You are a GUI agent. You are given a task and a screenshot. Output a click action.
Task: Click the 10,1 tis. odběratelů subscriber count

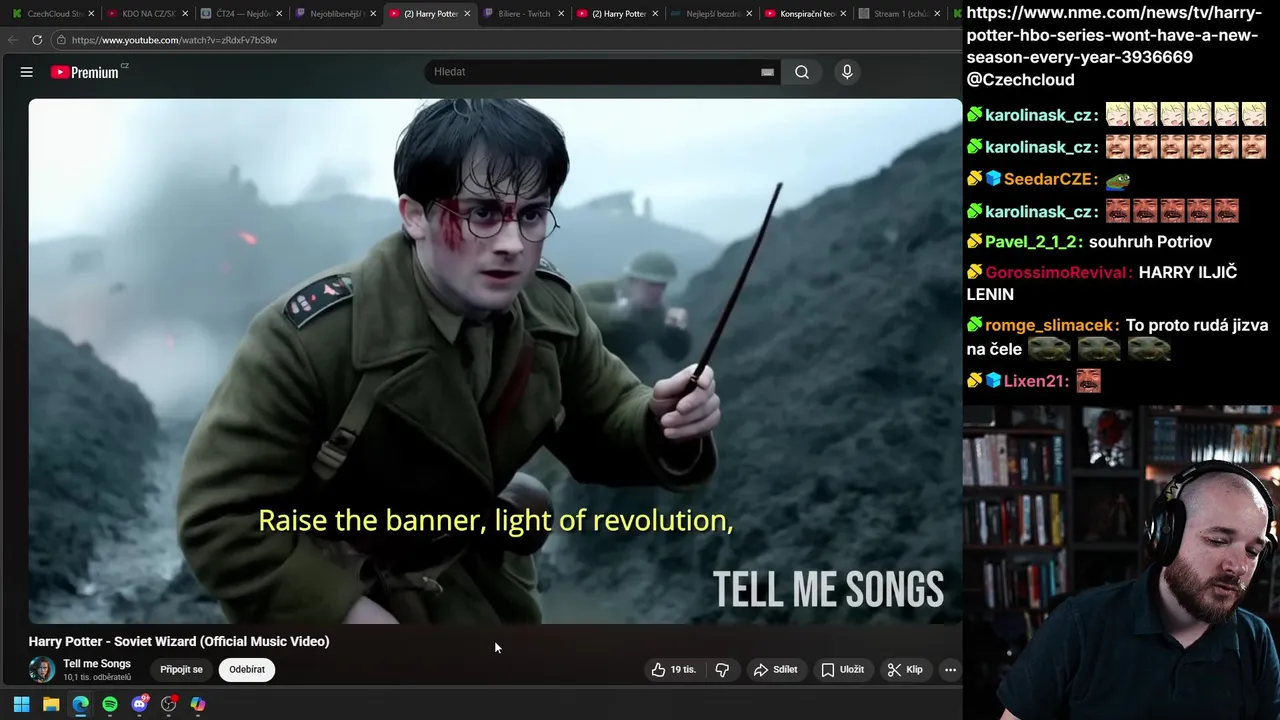point(97,678)
